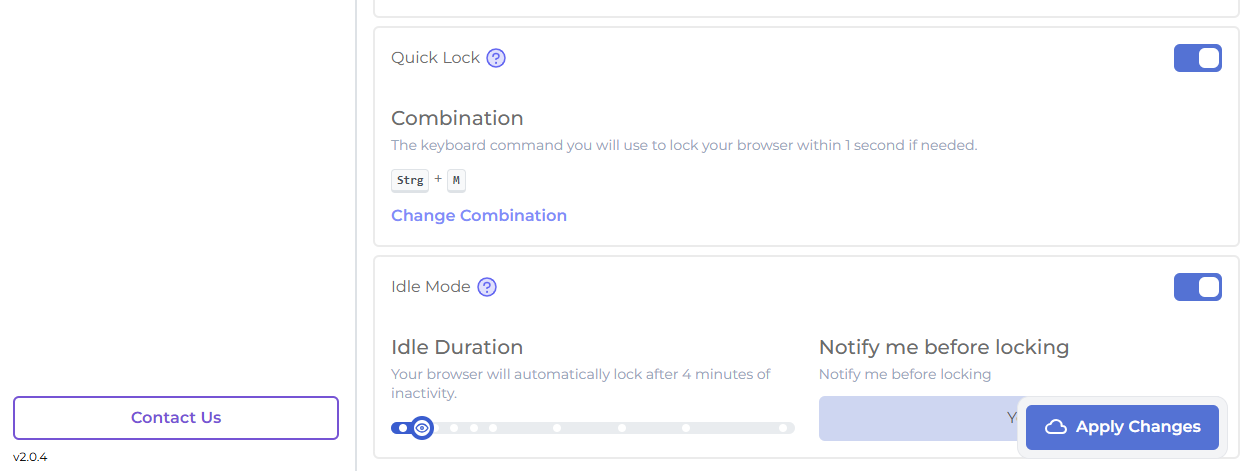Set idle slider to the last stop
Image resolution: width=1251 pixels, height=471 pixels.
click(x=783, y=428)
